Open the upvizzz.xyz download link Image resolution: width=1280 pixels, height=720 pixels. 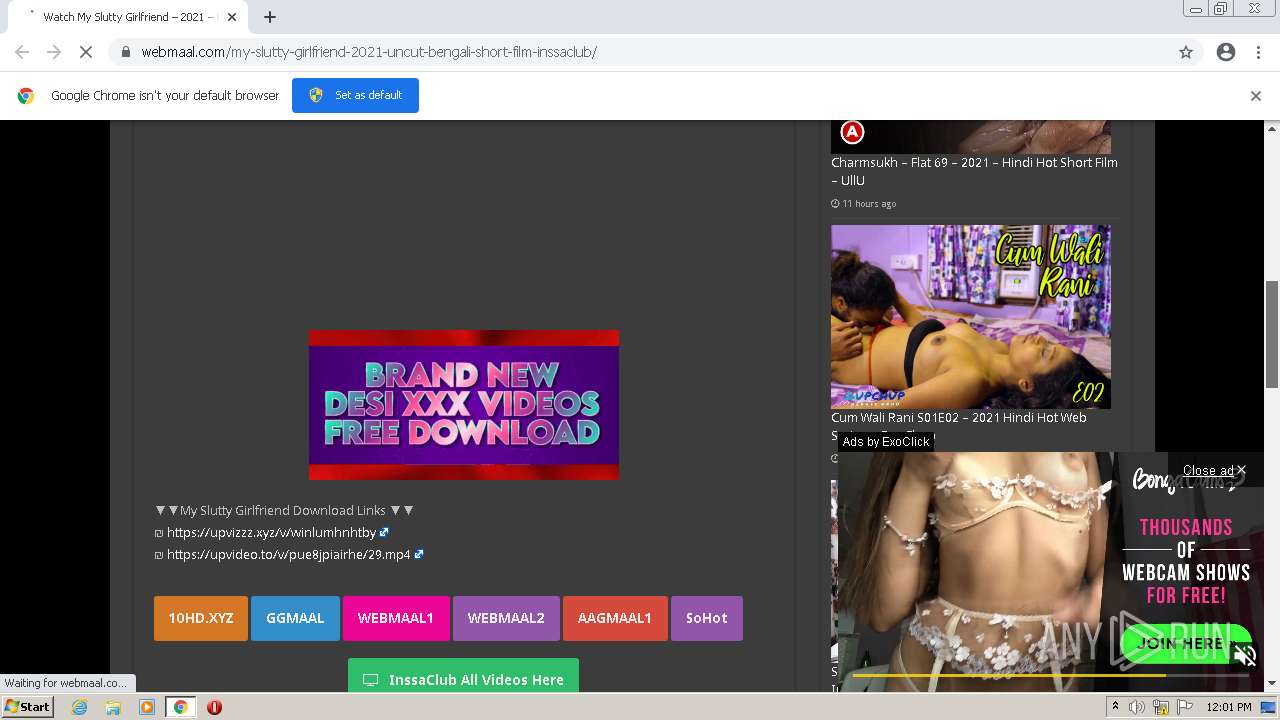click(271, 532)
